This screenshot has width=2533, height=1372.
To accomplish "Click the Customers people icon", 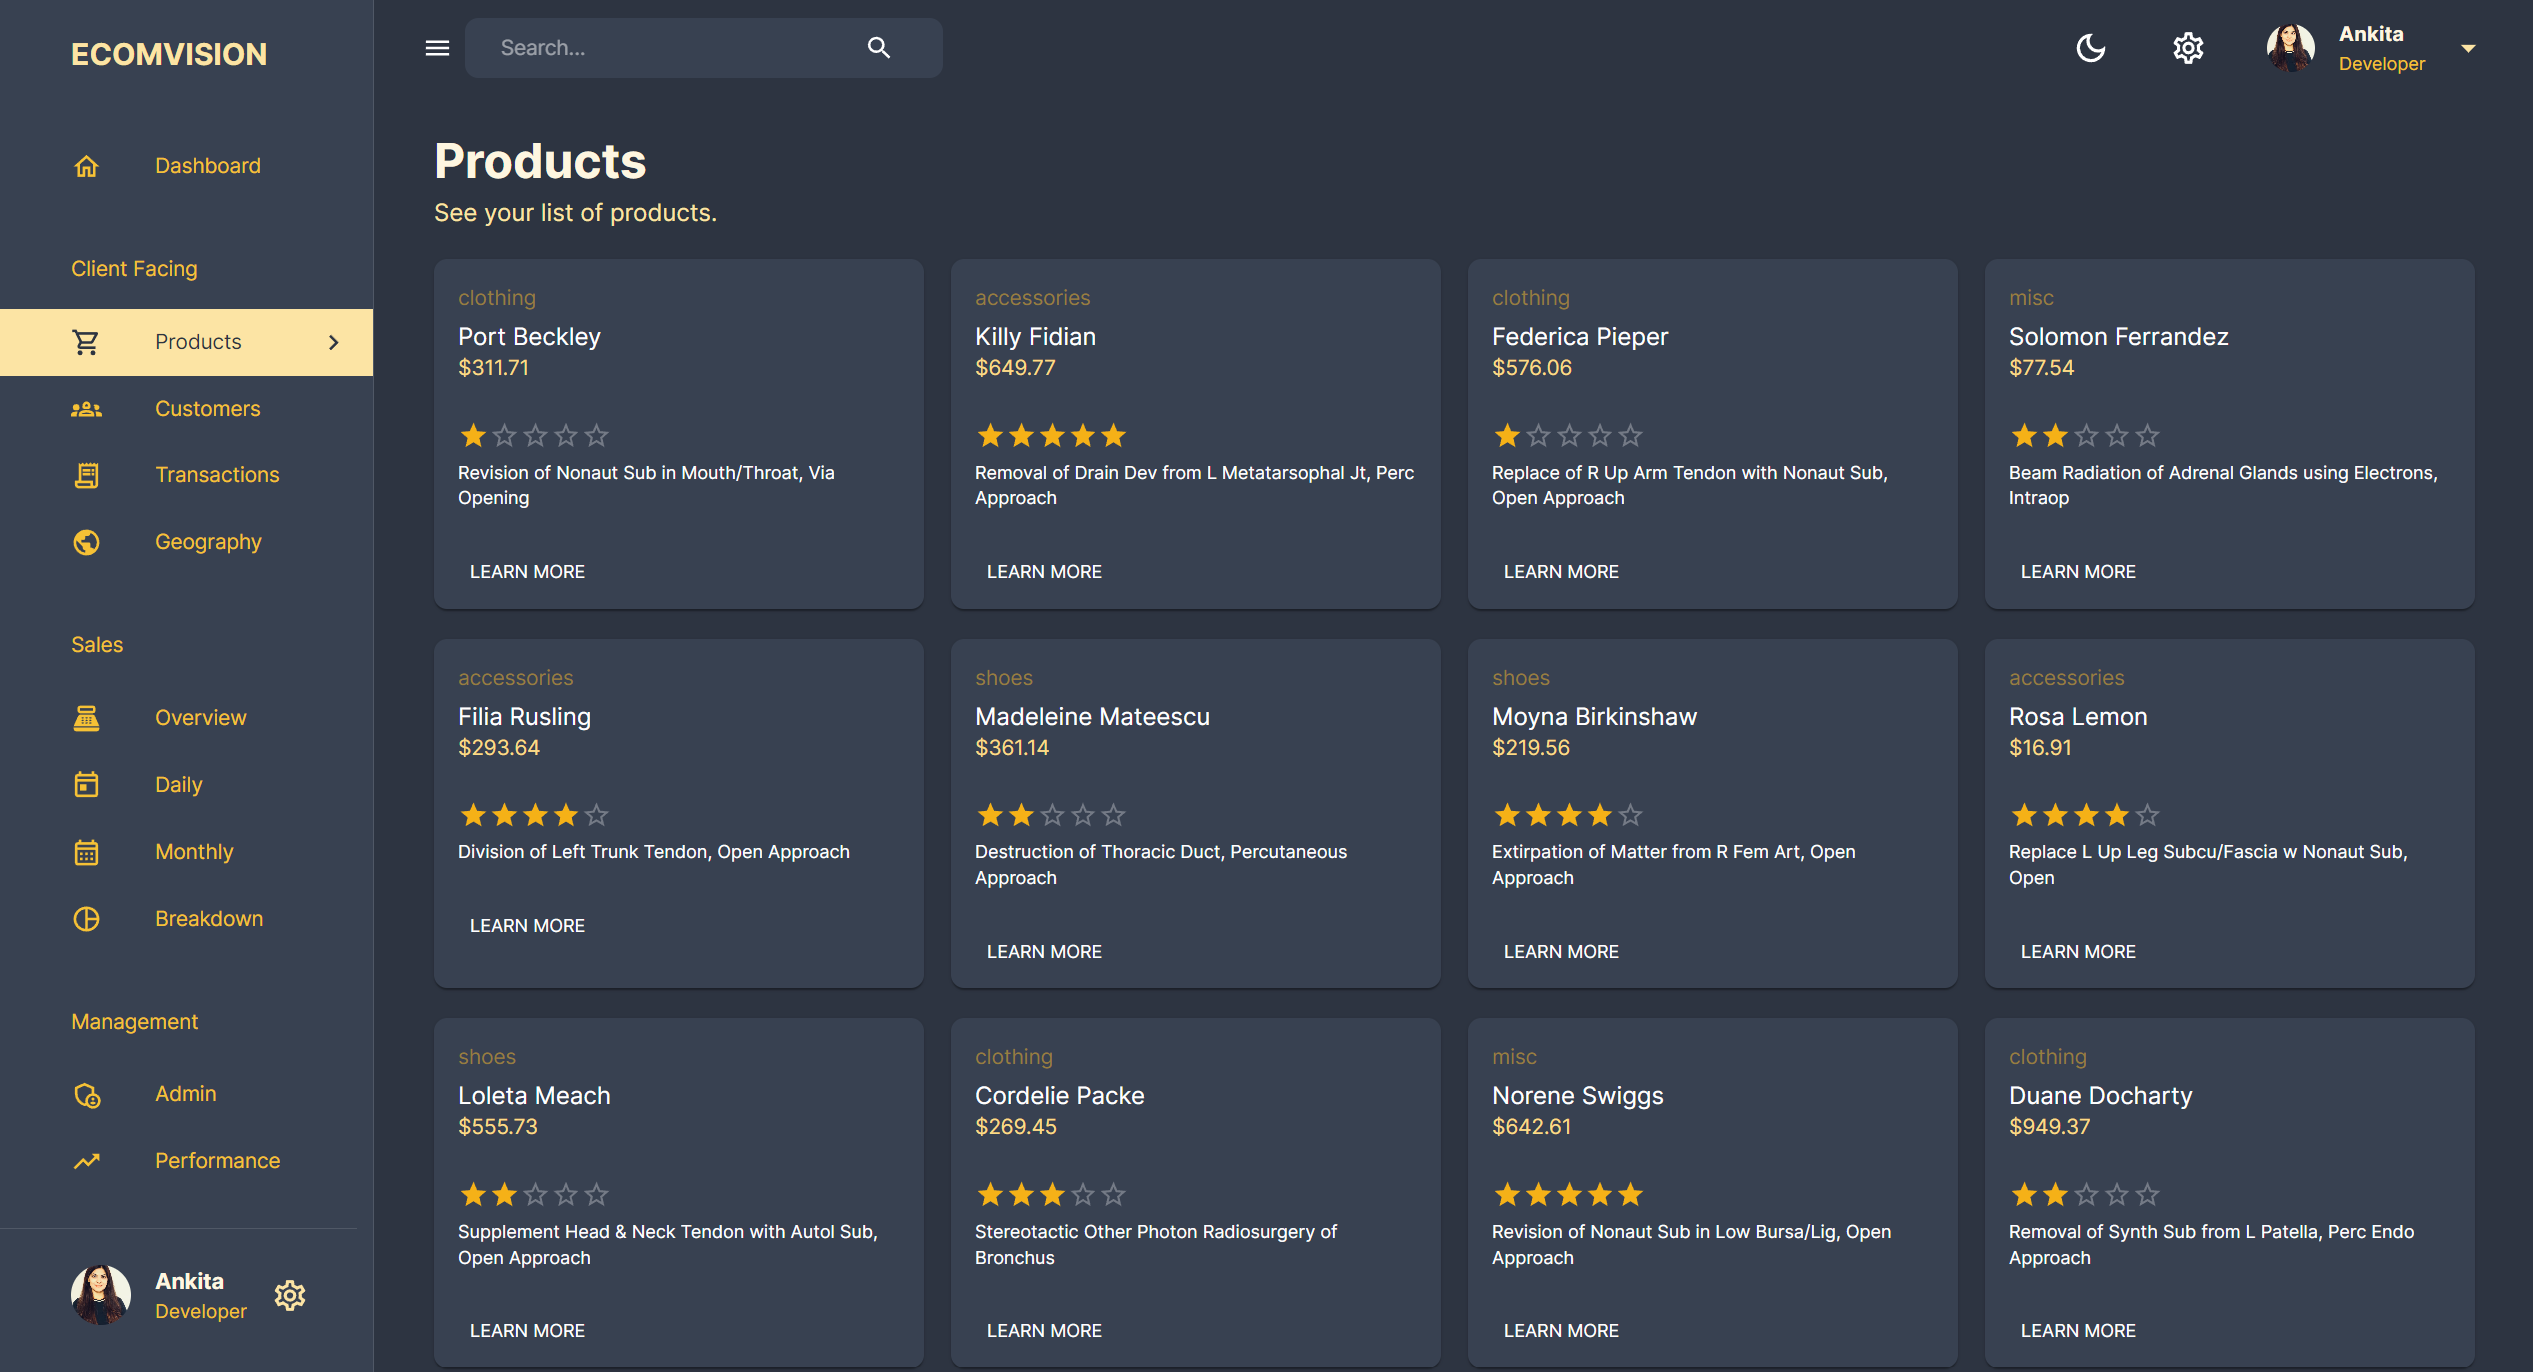I will [87, 409].
